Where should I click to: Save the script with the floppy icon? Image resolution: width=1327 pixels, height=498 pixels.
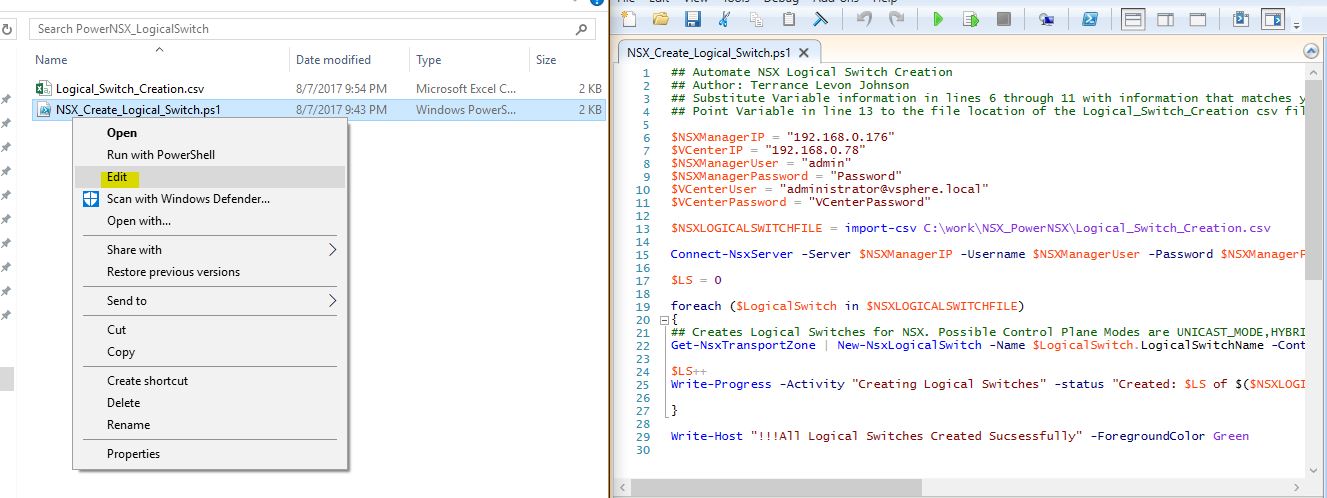(692, 19)
